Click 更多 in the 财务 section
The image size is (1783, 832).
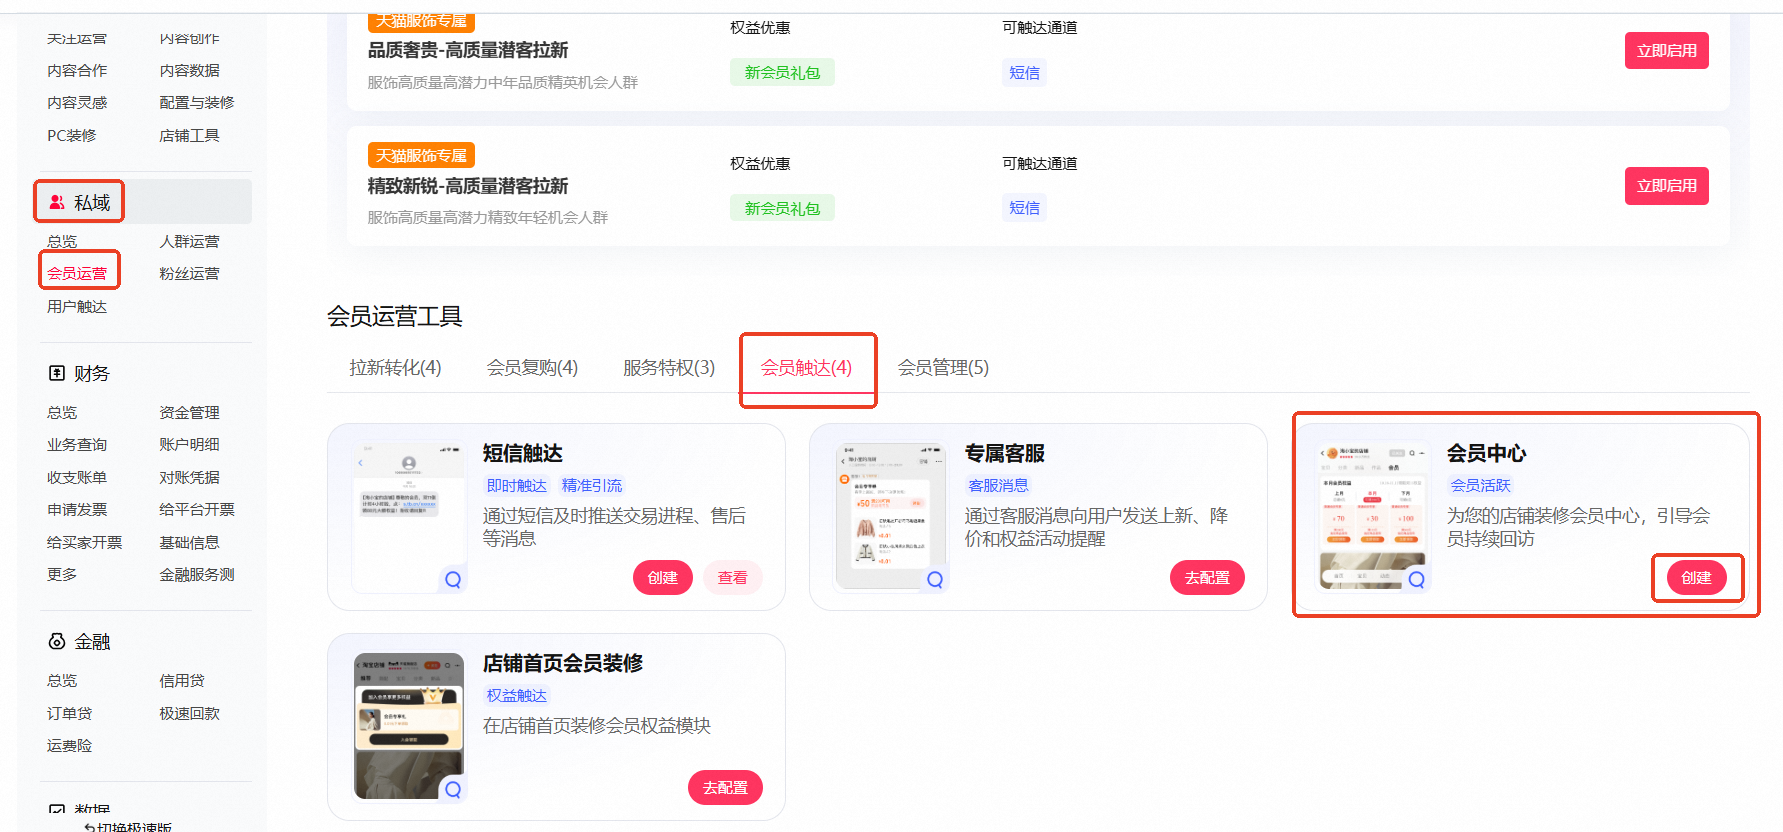[62, 574]
